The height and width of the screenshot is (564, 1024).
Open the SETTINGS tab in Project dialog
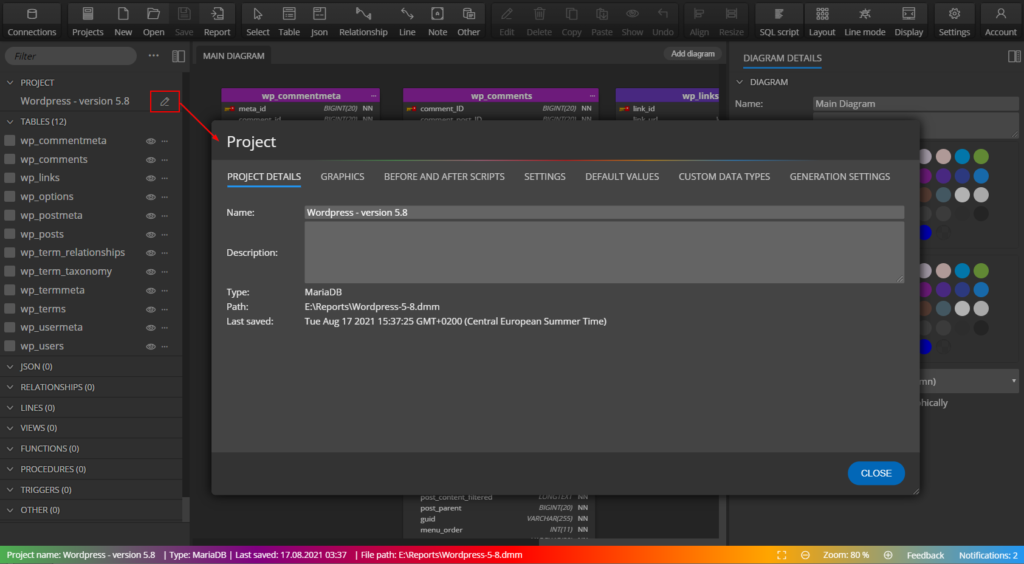pos(545,177)
